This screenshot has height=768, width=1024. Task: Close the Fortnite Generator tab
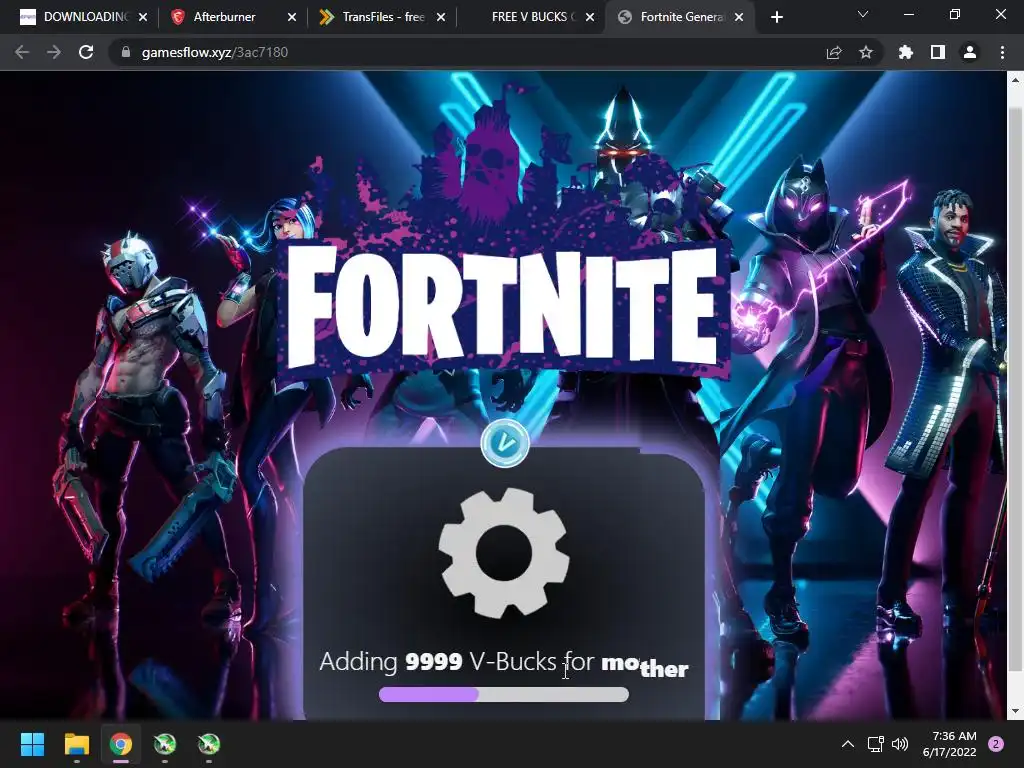click(739, 18)
